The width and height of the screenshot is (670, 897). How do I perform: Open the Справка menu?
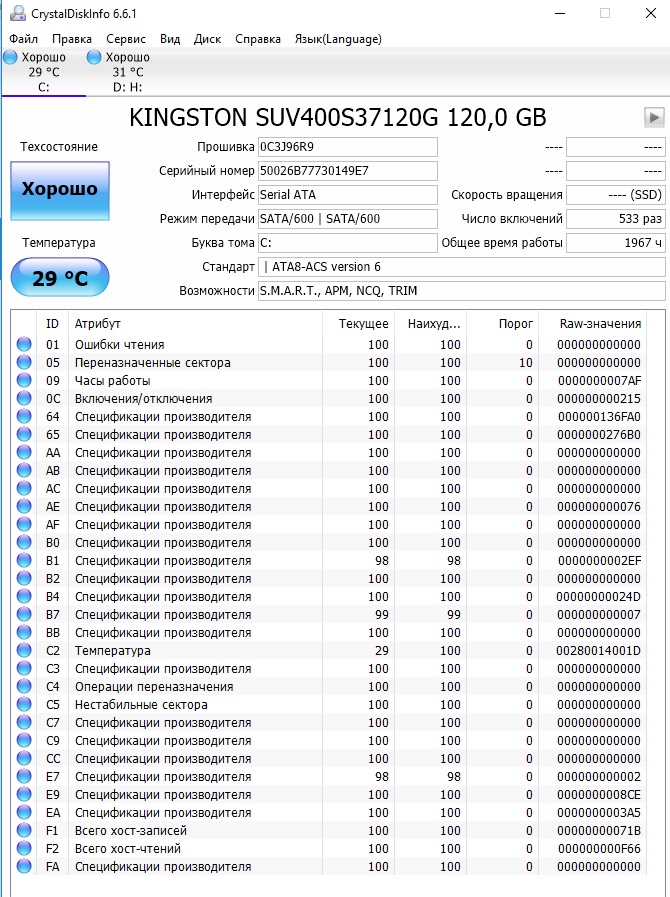[258, 39]
